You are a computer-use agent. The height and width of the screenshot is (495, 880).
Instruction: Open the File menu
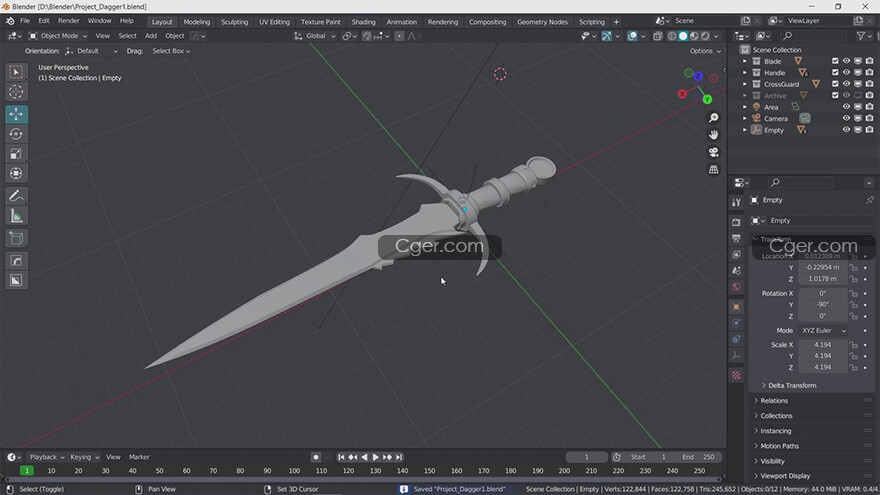(25, 21)
